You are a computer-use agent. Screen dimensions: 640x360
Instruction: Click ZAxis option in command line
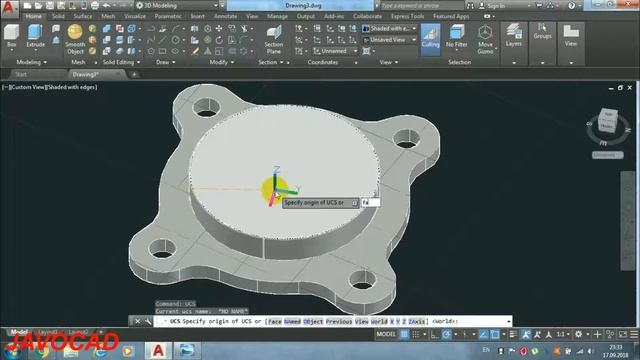click(417, 322)
